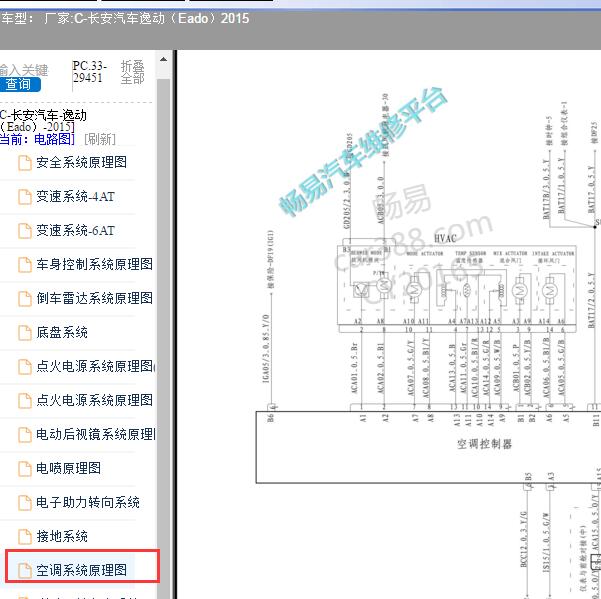601x599 pixels.
Task: Click file icon beside 变速系统-4AT
Action: pos(25,197)
